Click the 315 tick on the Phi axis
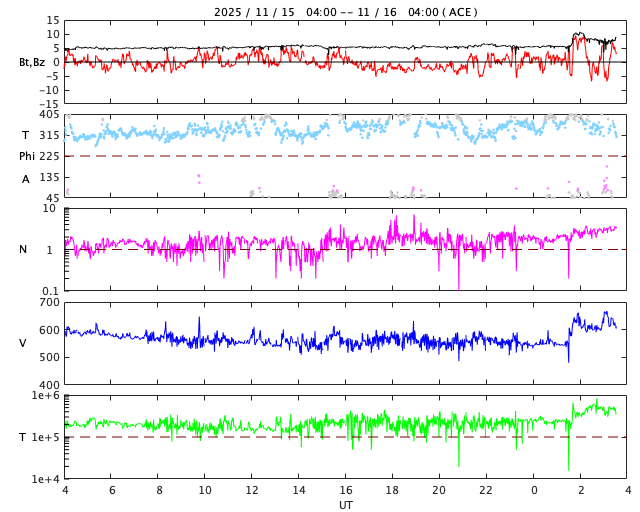The width and height of the screenshot is (640, 512). coord(49,135)
